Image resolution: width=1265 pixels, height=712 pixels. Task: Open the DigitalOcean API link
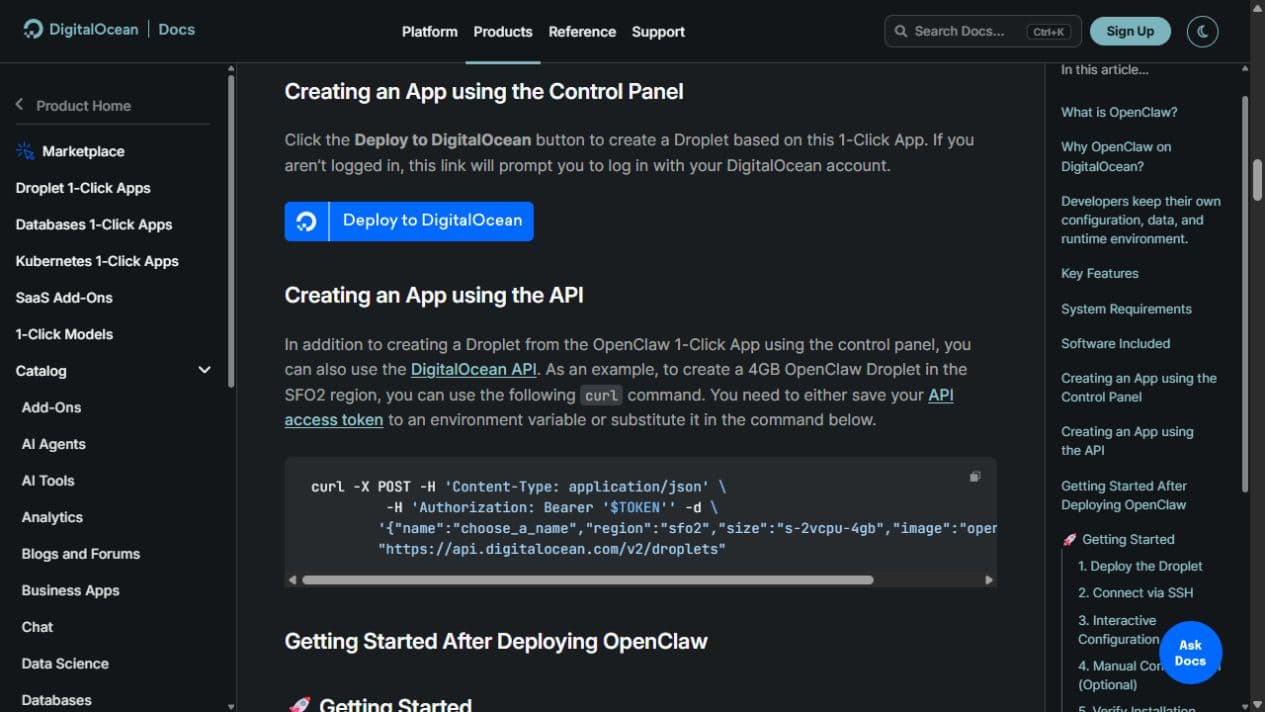474,369
